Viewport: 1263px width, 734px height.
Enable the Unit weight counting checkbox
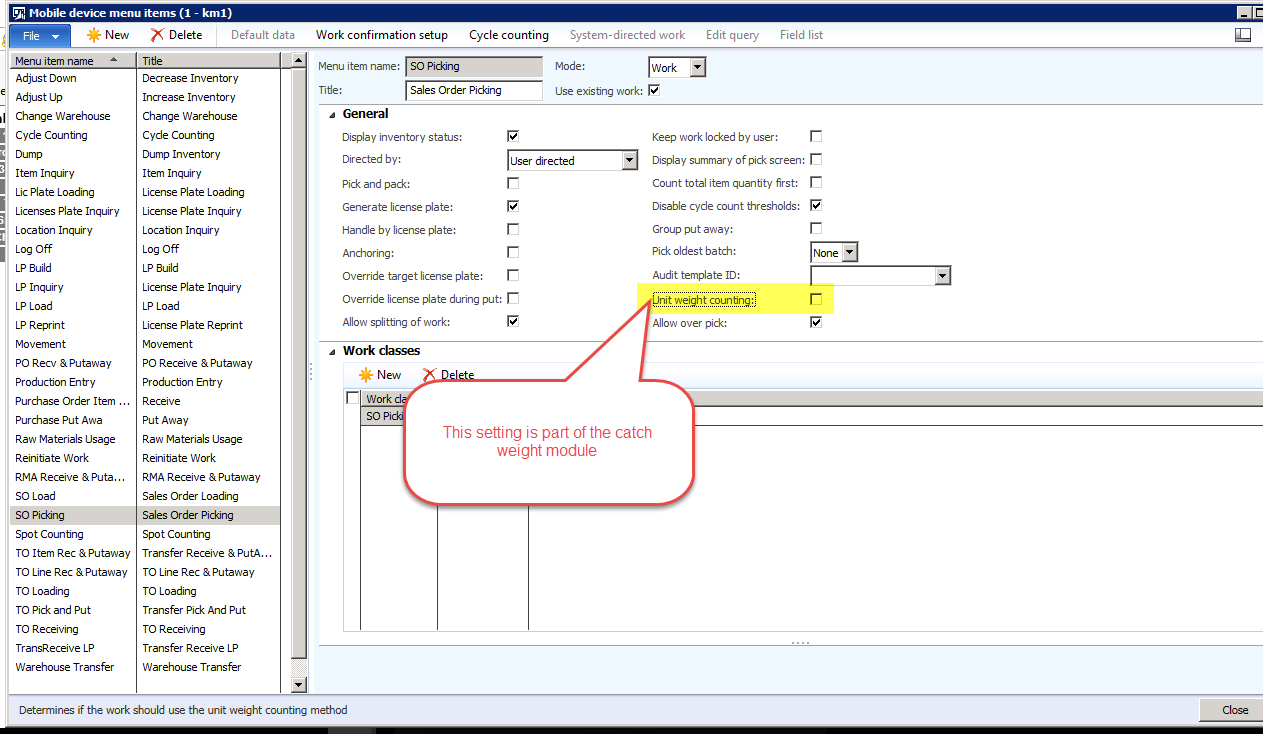click(816, 299)
